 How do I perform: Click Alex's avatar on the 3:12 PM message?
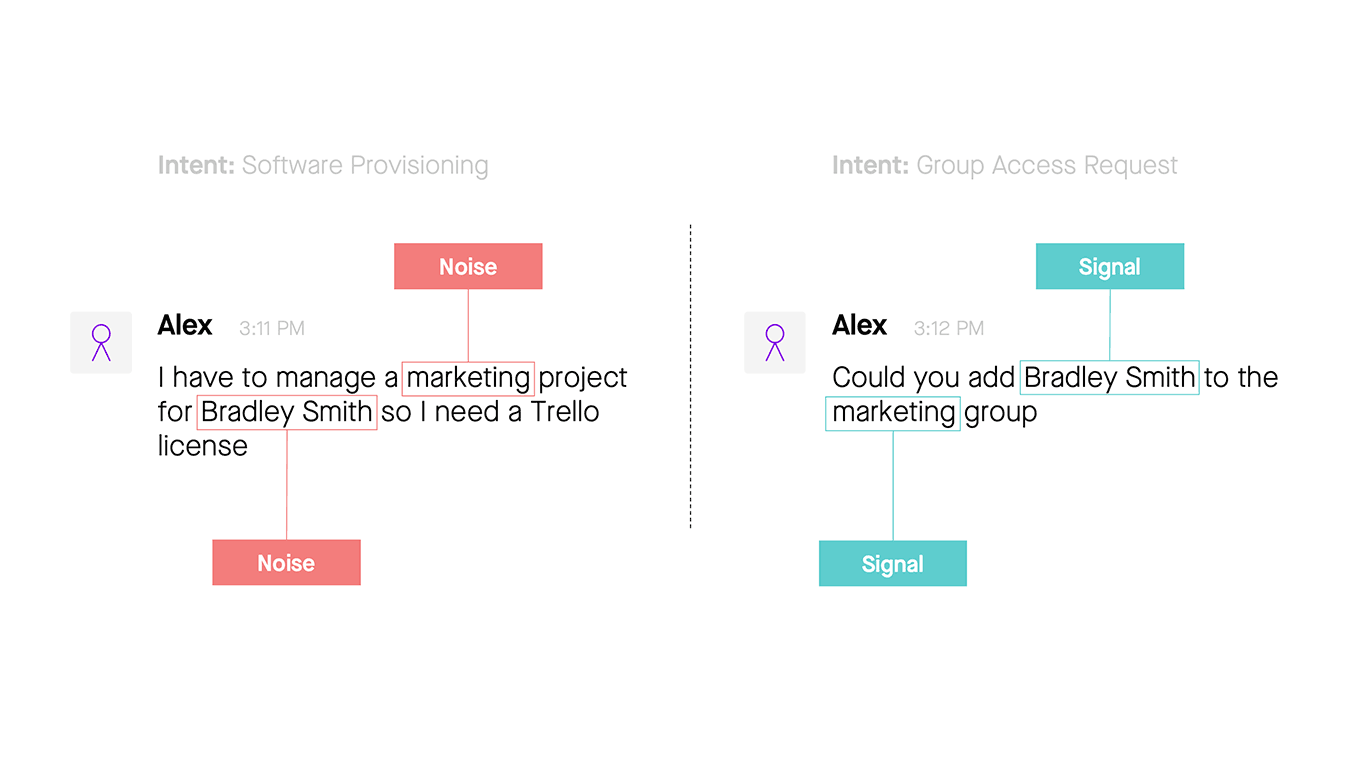(775, 343)
